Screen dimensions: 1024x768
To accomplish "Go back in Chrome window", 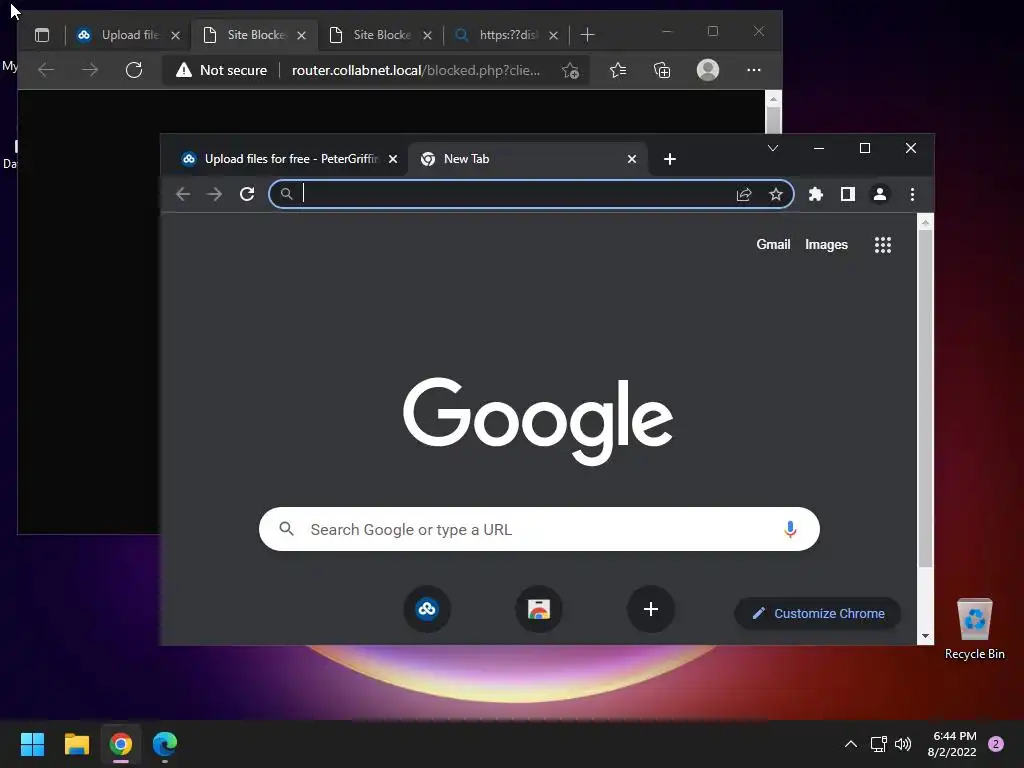I will pos(183,194).
